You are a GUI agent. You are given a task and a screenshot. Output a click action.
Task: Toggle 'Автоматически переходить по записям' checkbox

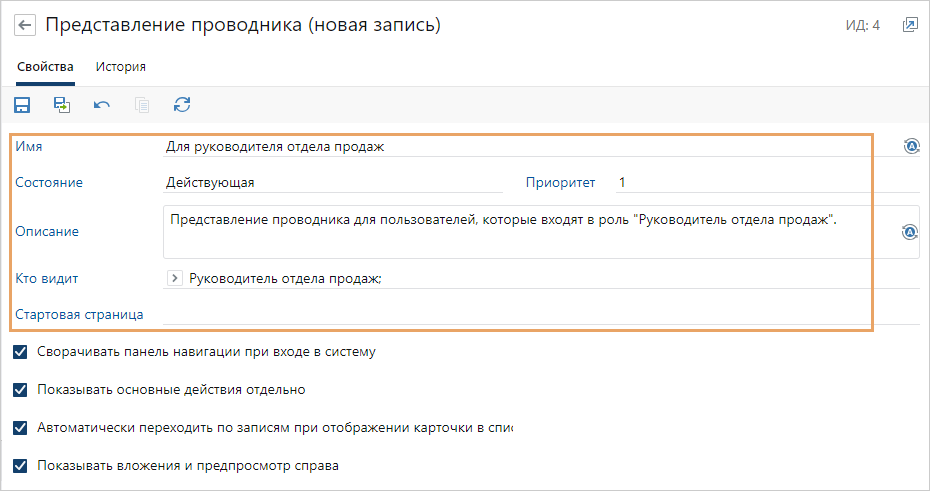(x=20, y=428)
